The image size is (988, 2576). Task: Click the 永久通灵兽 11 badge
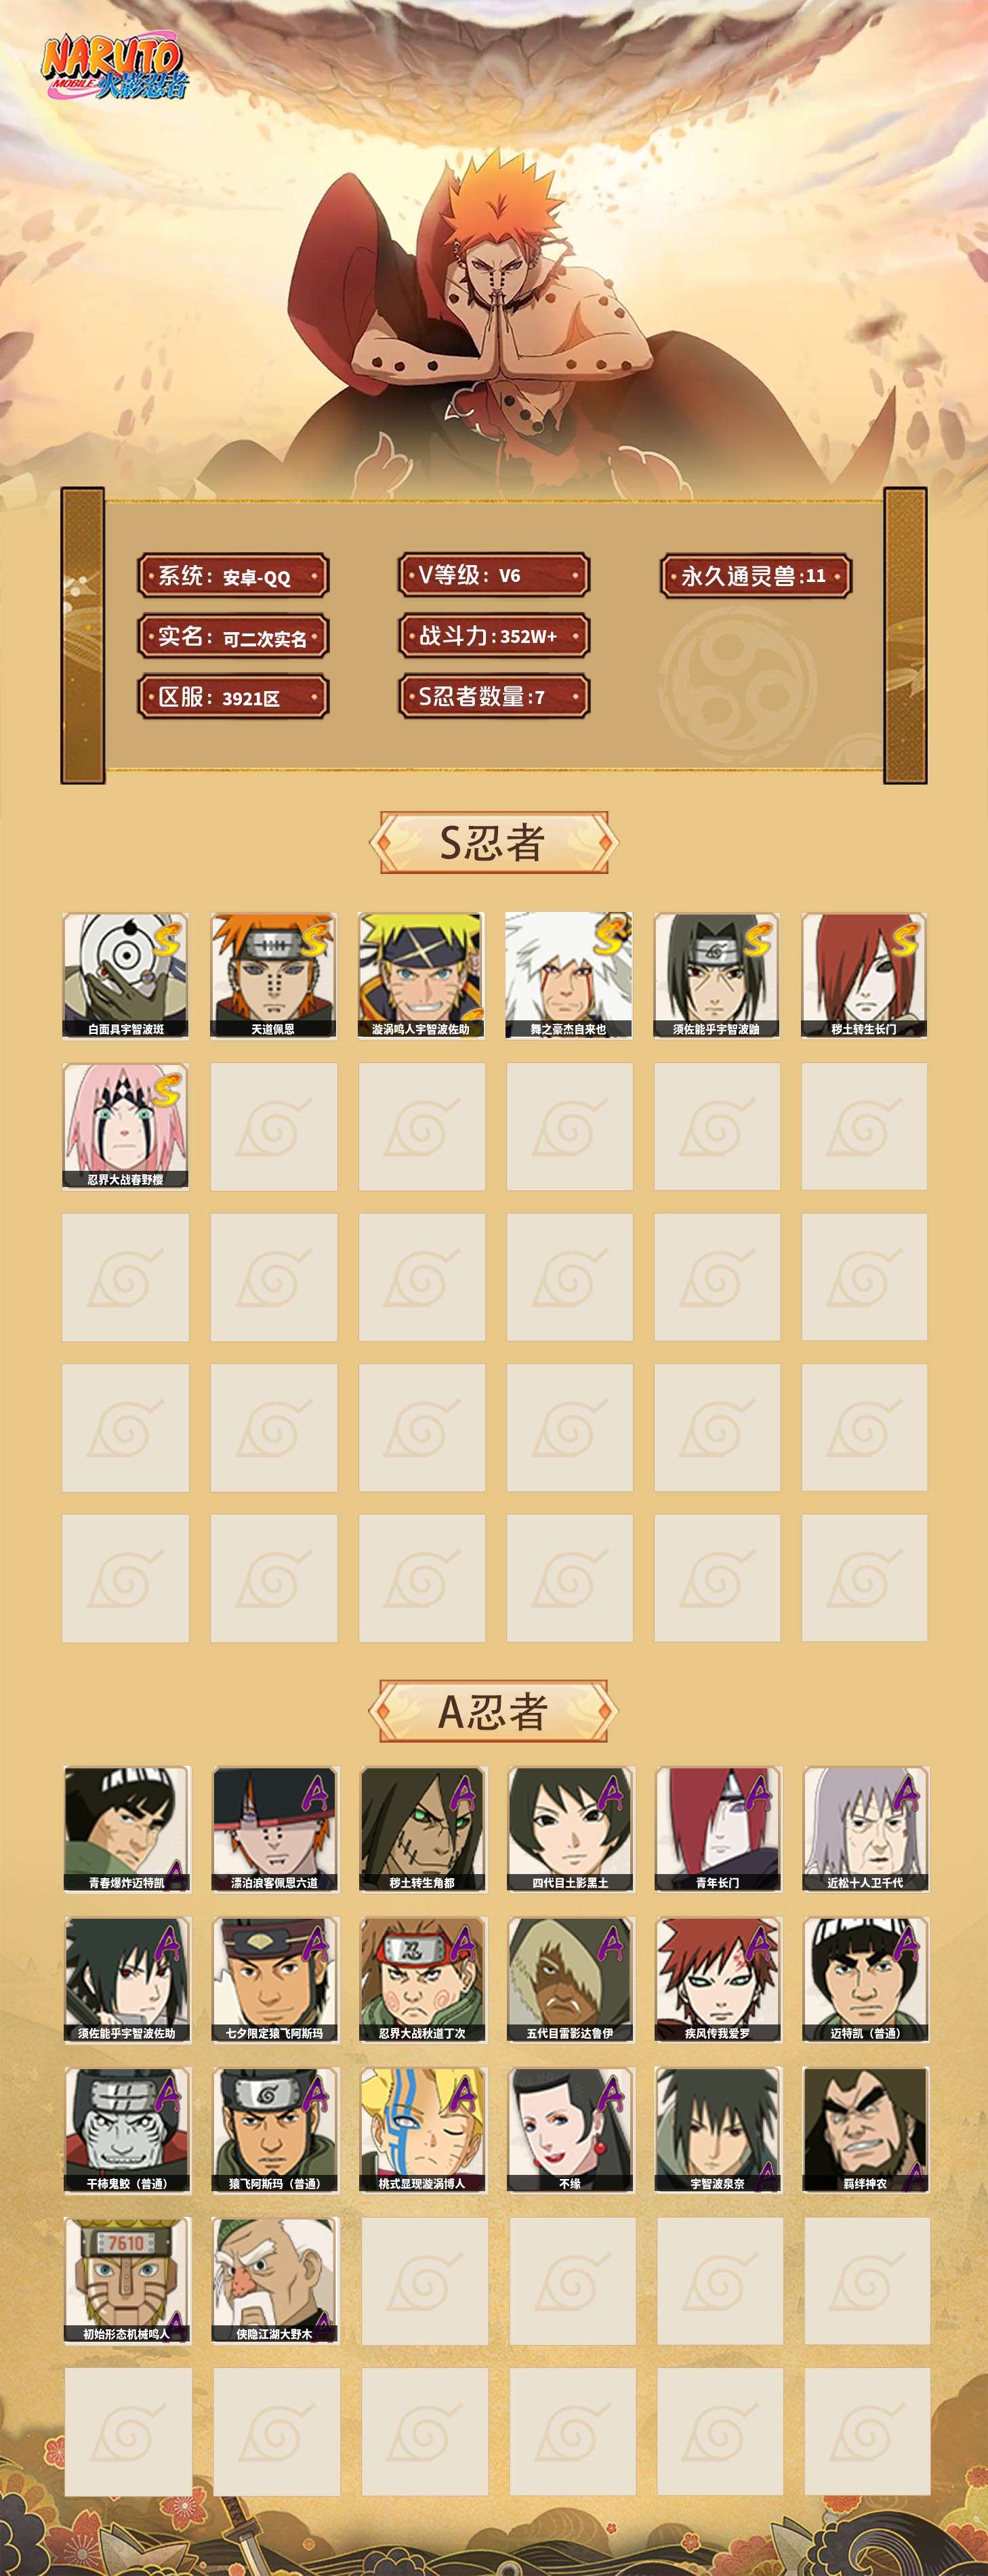pos(756,576)
